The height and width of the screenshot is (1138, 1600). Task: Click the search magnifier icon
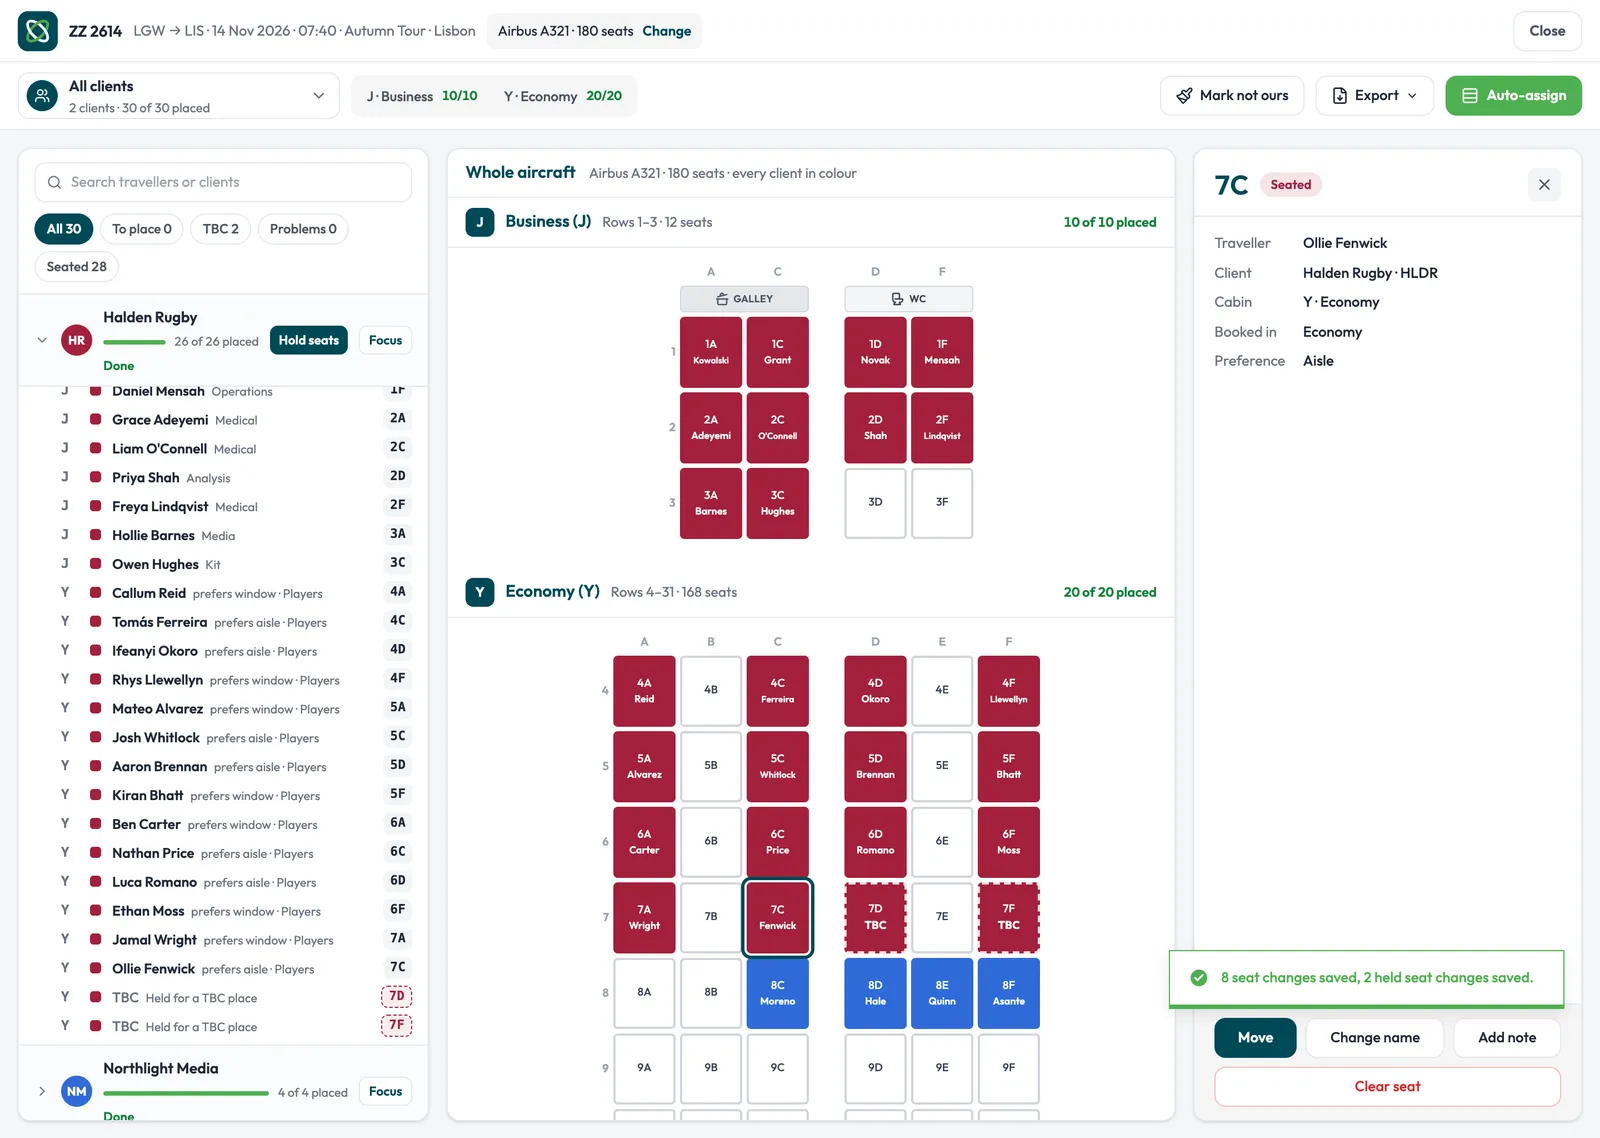click(x=55, y=182)
